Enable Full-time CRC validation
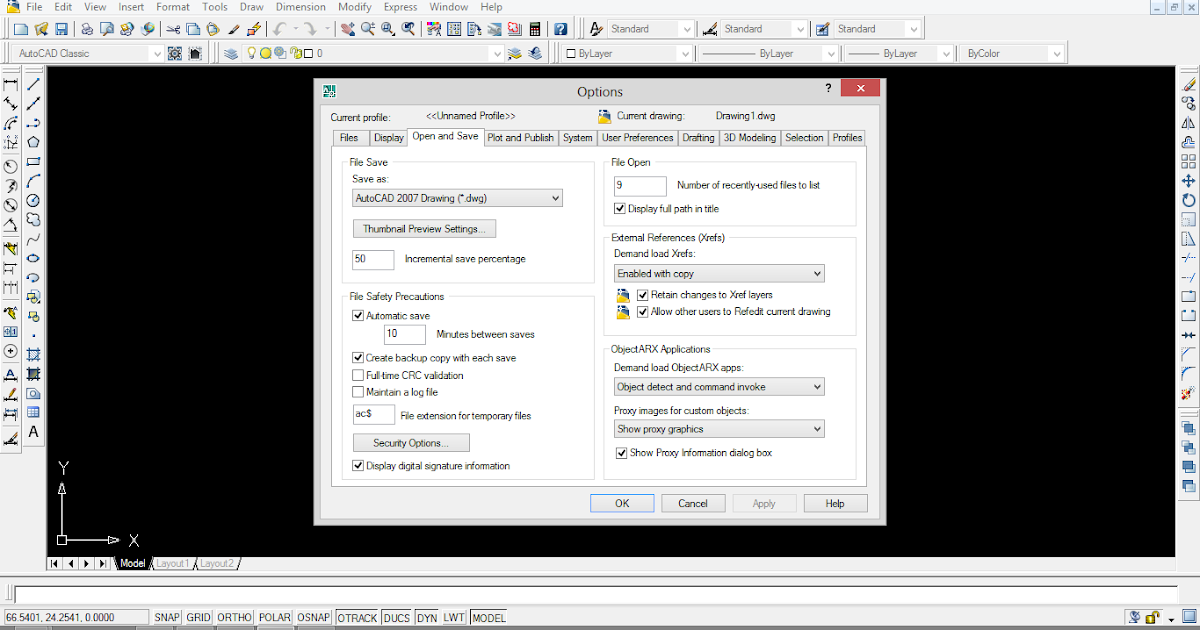 358,376
